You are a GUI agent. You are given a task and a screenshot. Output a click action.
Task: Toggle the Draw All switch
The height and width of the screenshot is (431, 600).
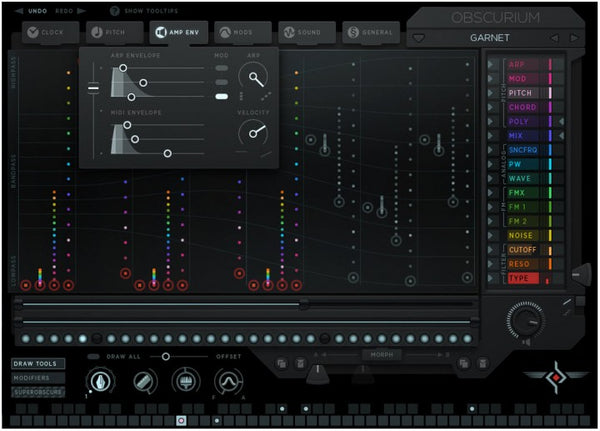click(x=93, y=356)
